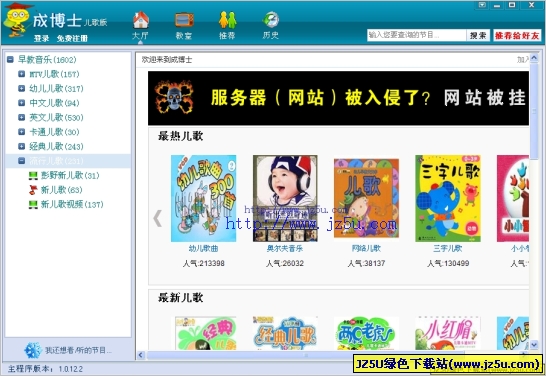
Task: Expand the 卡通儿歌(30) node
Action: [x=22, y=132]
